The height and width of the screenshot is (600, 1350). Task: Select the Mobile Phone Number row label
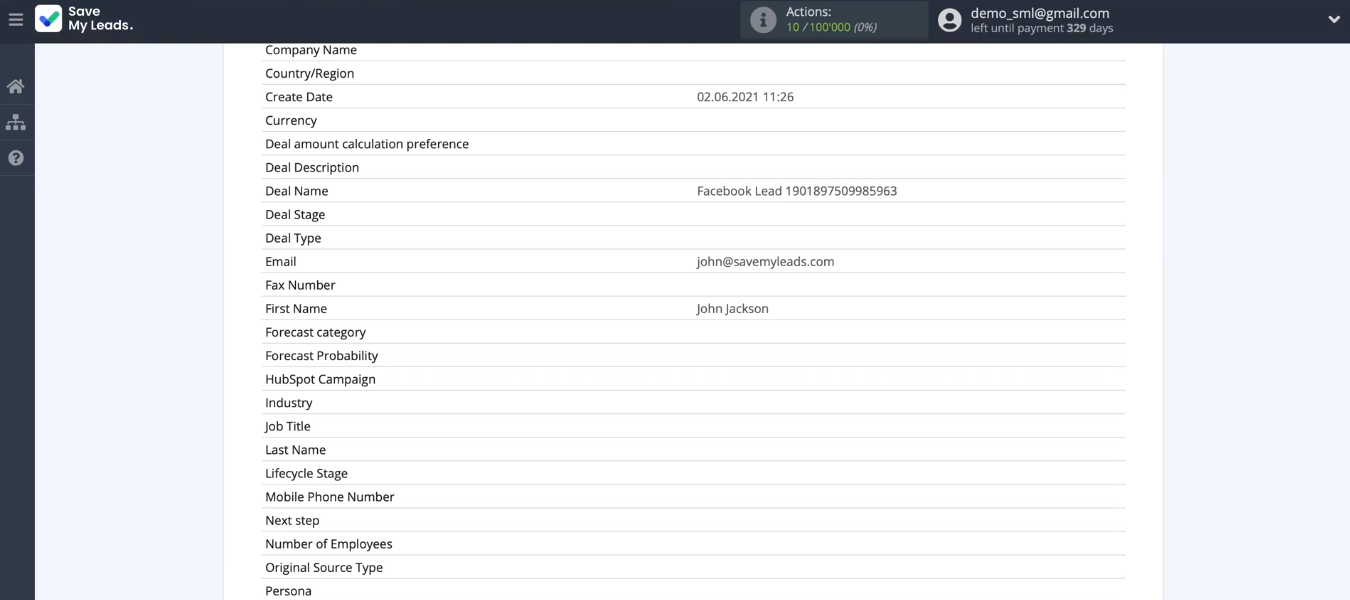coord(330,497)
